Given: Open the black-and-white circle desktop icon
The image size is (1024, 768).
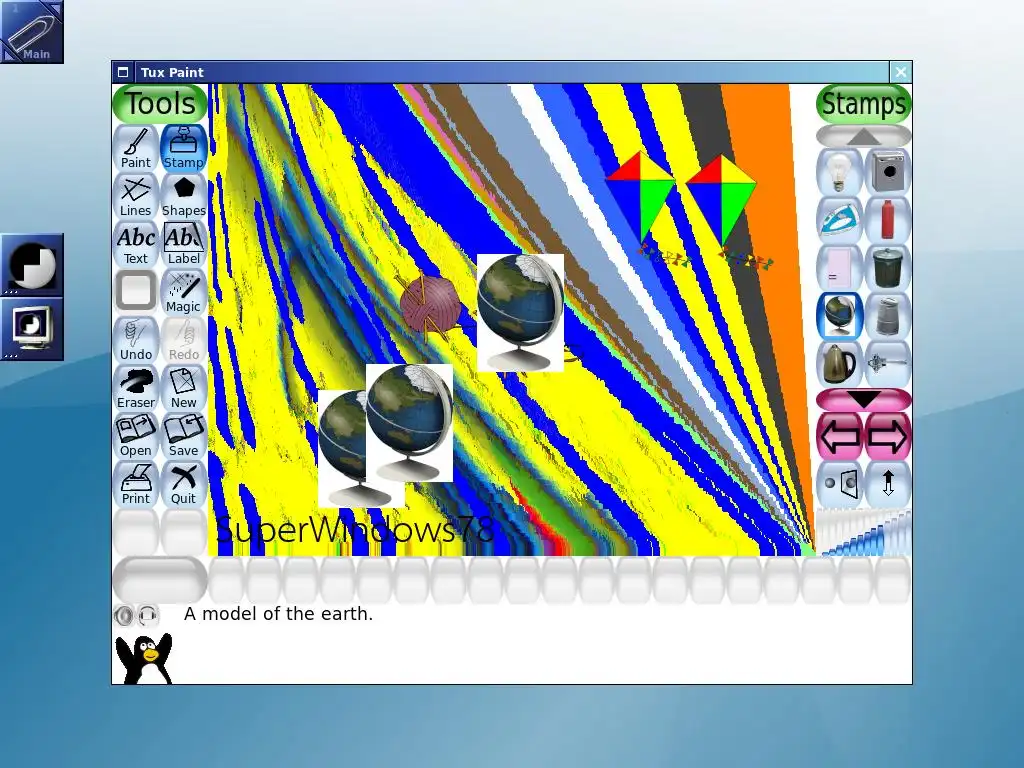Looking at the screenshot, I should 32,265.
